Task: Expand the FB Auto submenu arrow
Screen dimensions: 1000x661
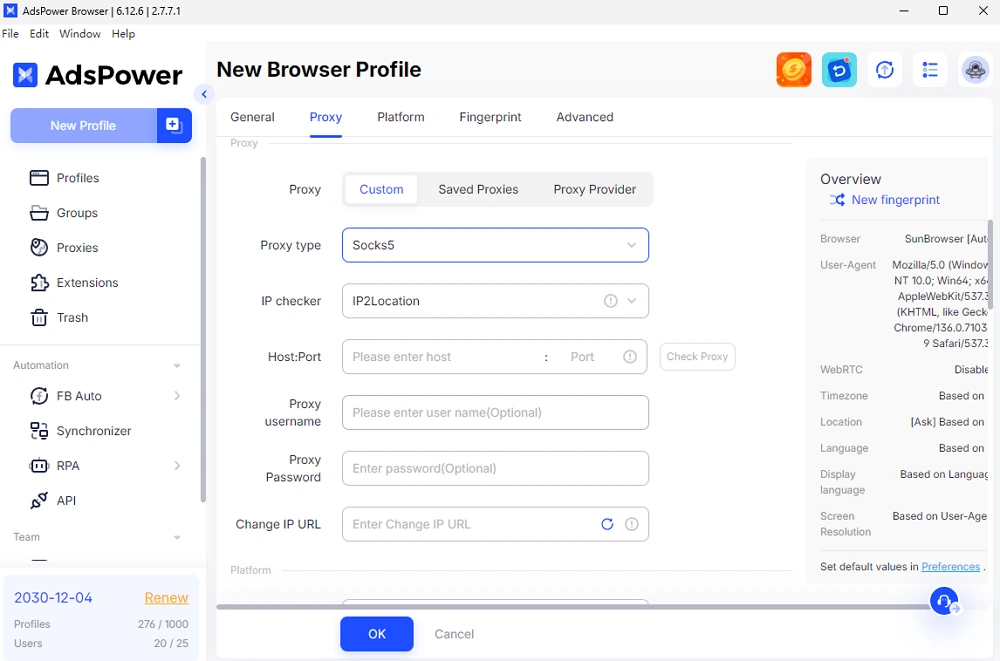Action: click(177, 396)
